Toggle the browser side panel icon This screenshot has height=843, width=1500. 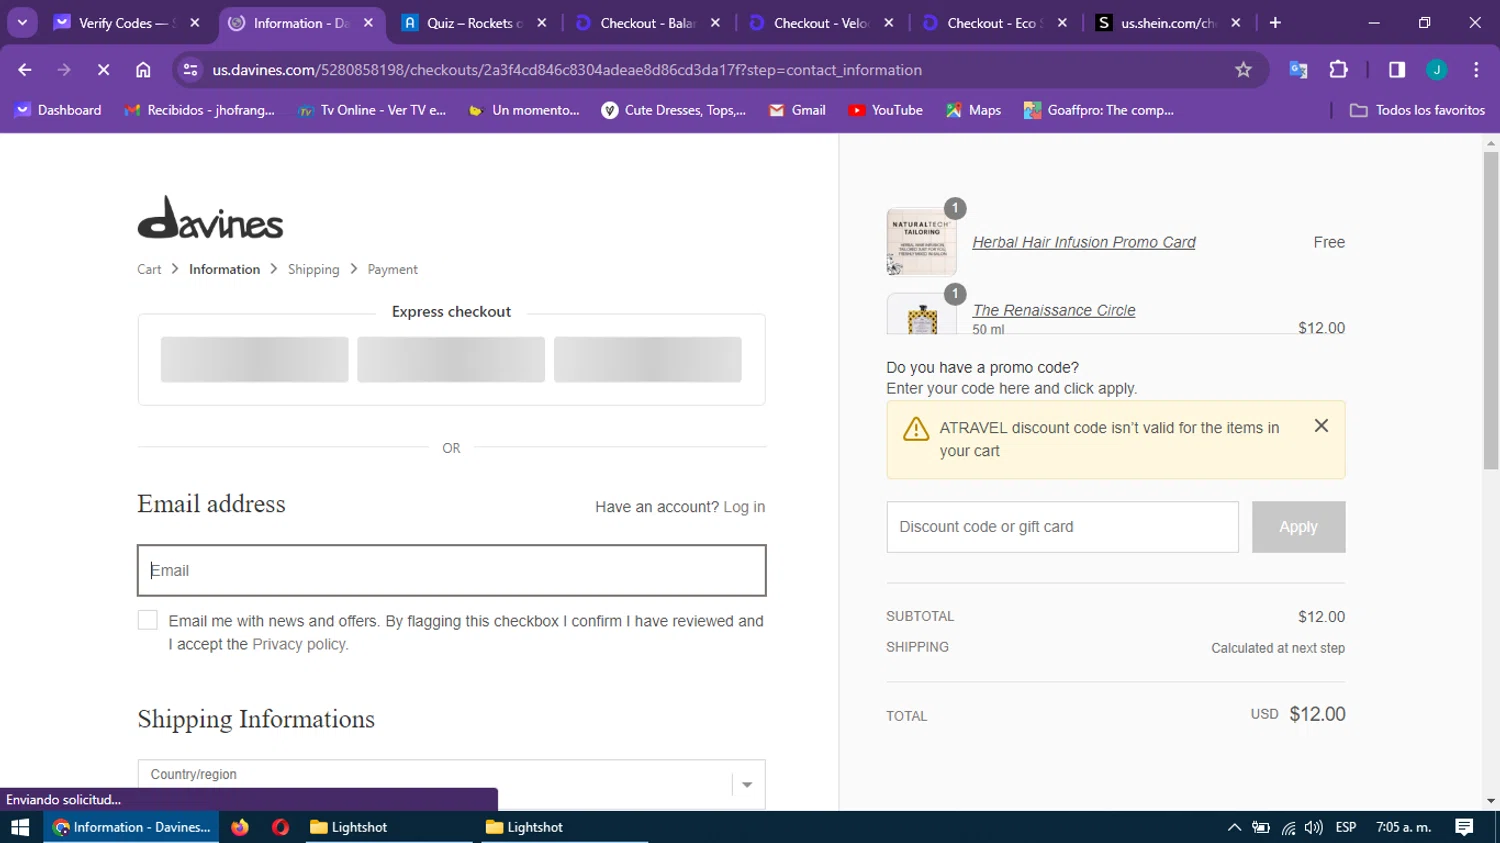[1397, 70]
